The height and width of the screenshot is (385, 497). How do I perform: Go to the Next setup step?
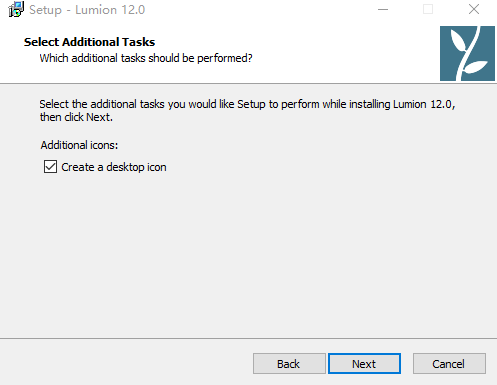click(364, 364)
